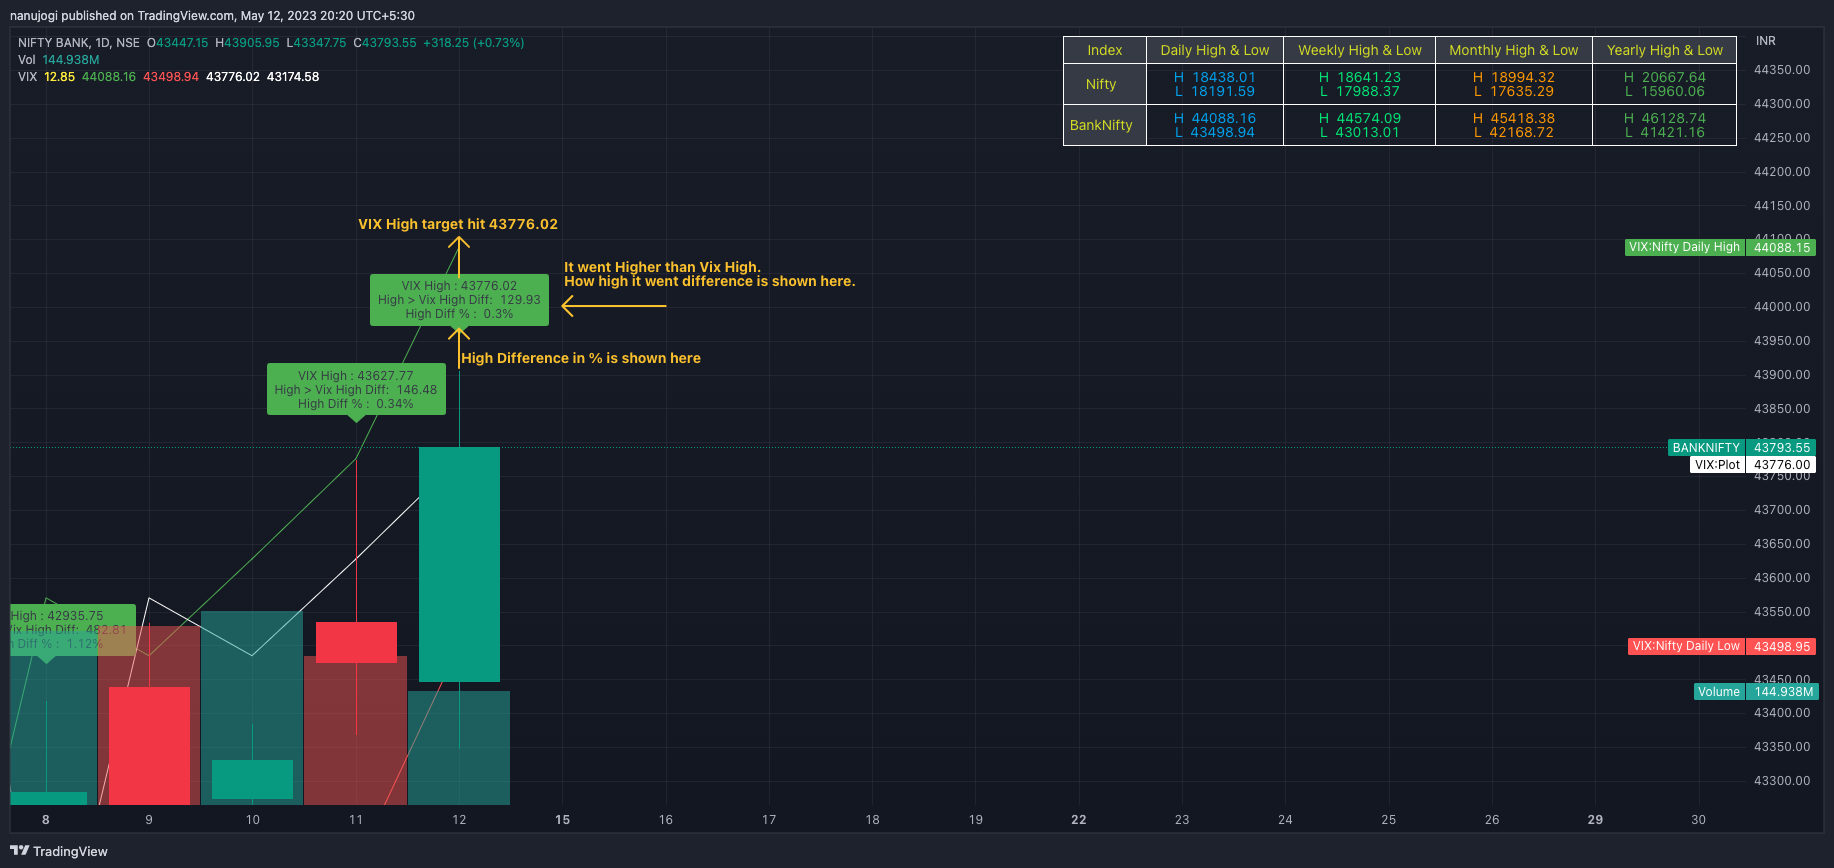Click the Weekly High & Low header

point(1360,50)
